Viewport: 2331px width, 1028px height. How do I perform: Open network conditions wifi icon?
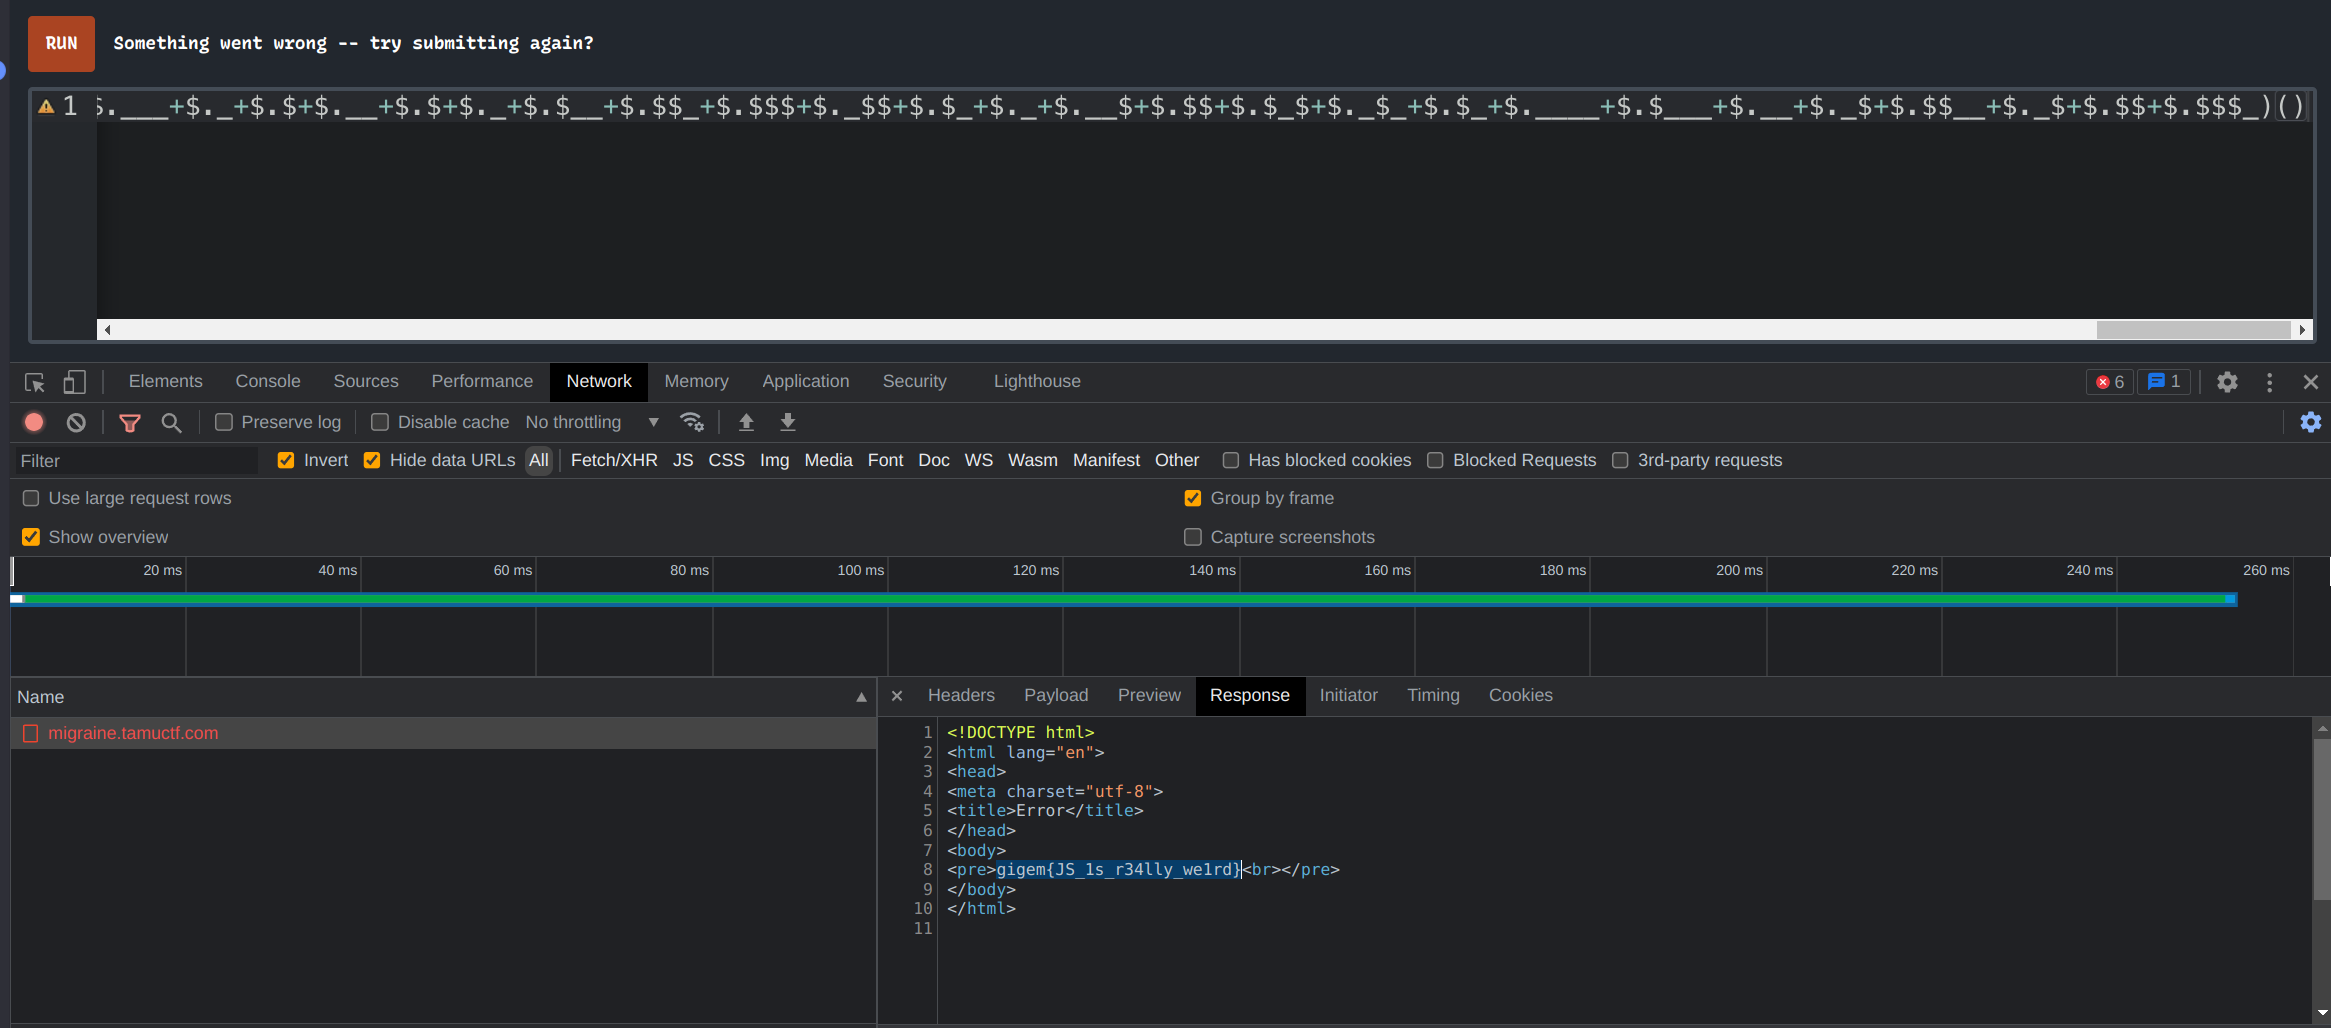tap(692, 422)
